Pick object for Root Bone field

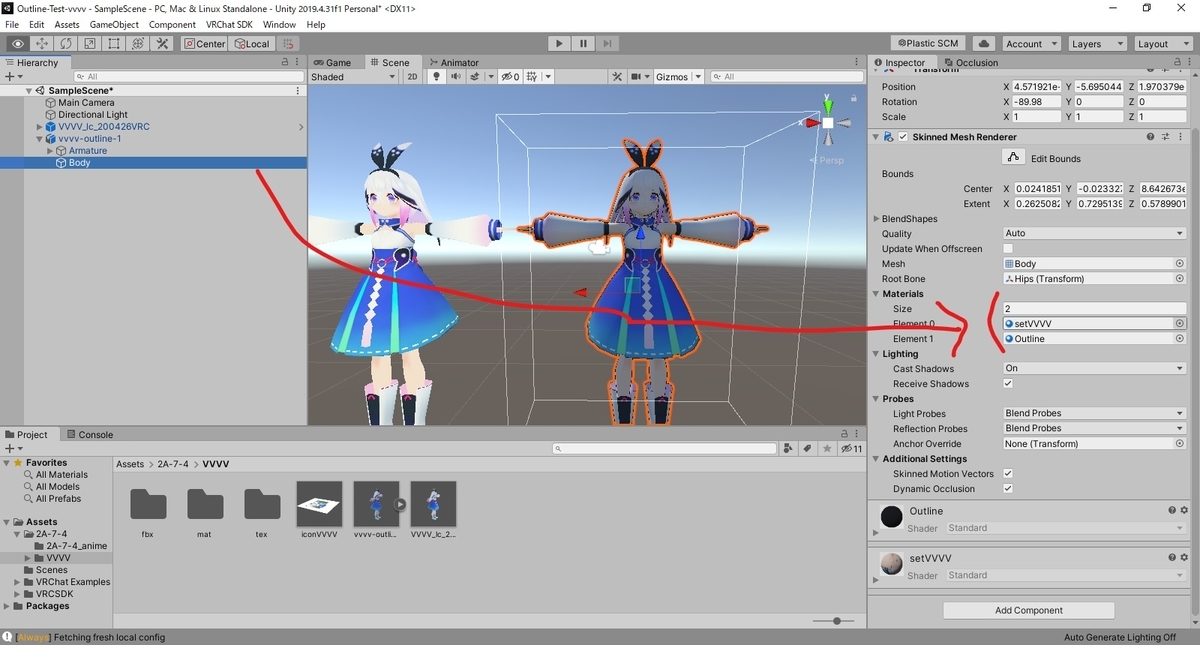1180,279
